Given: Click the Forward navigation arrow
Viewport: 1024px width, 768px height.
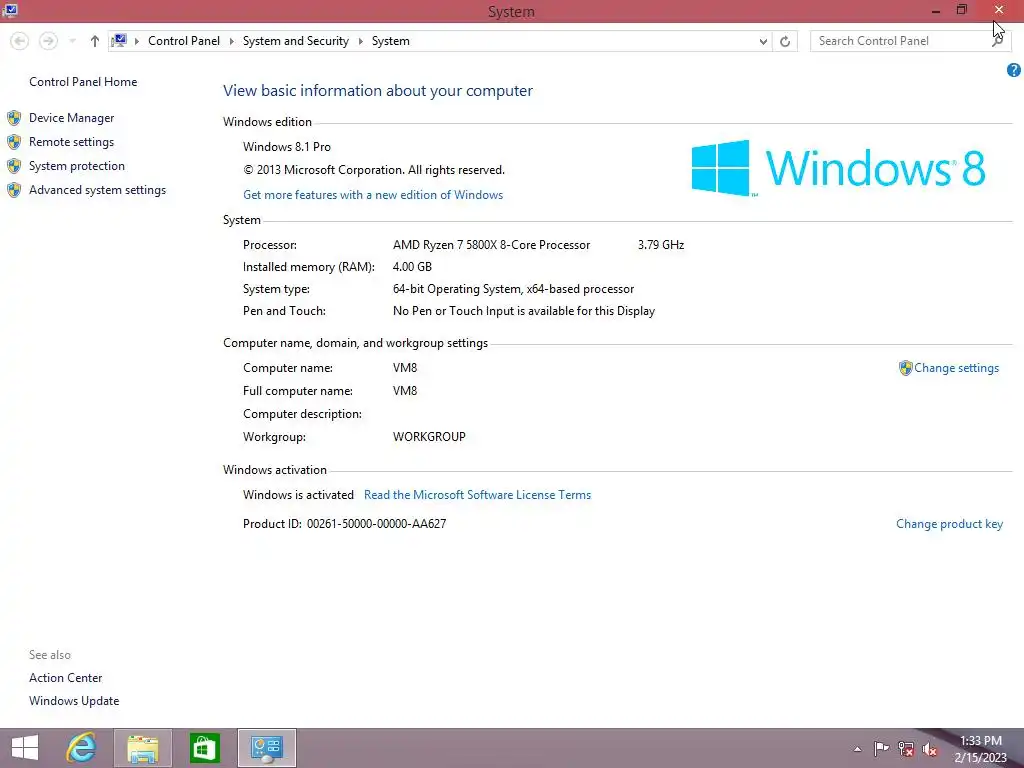Looking at the screenshot, I should tap(48, 41).
